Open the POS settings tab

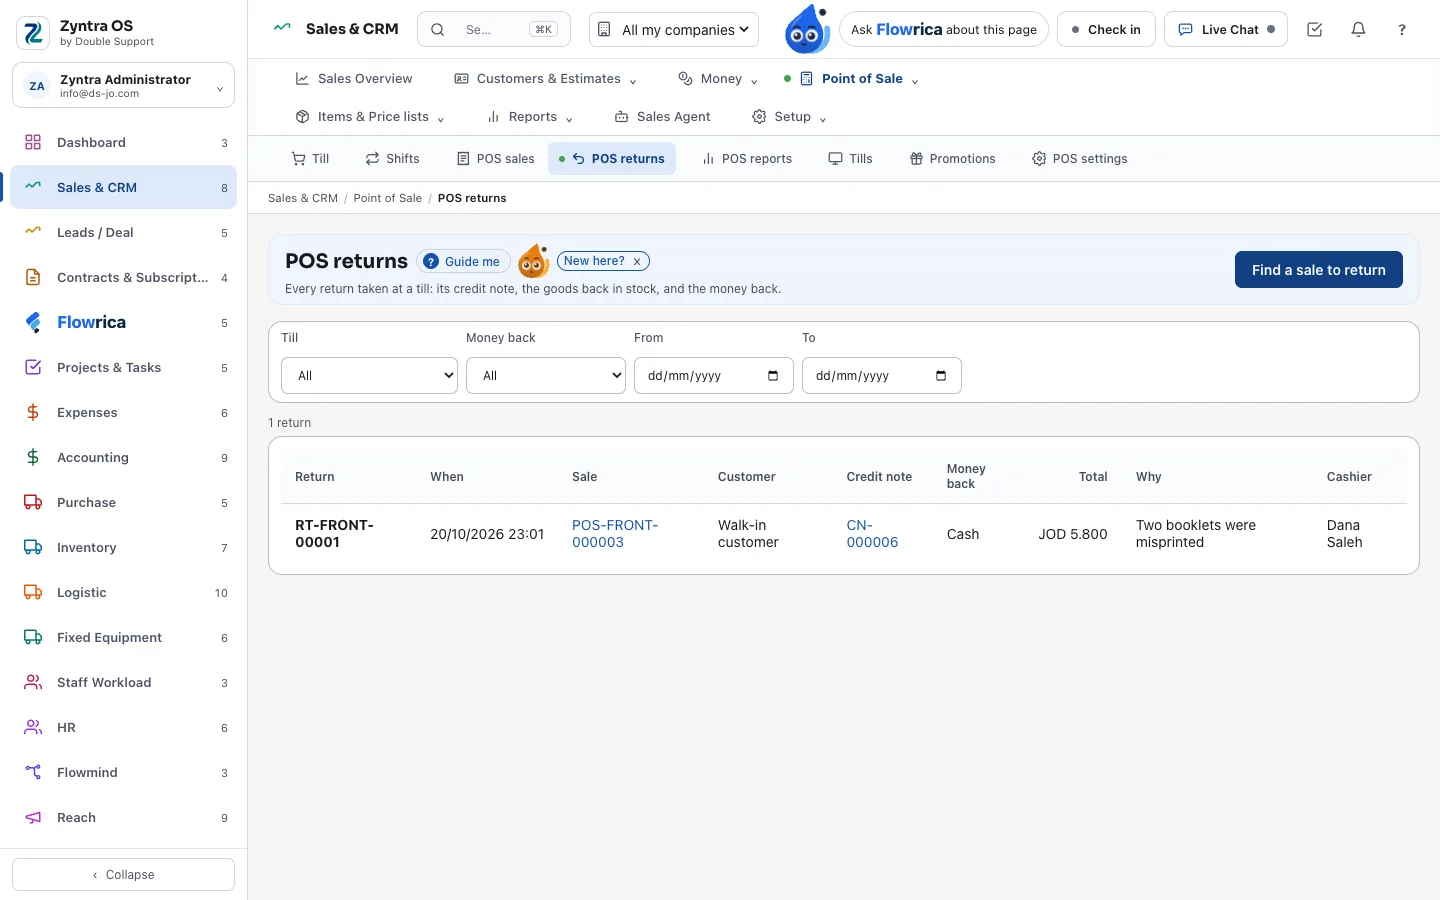pos(1080,159)
